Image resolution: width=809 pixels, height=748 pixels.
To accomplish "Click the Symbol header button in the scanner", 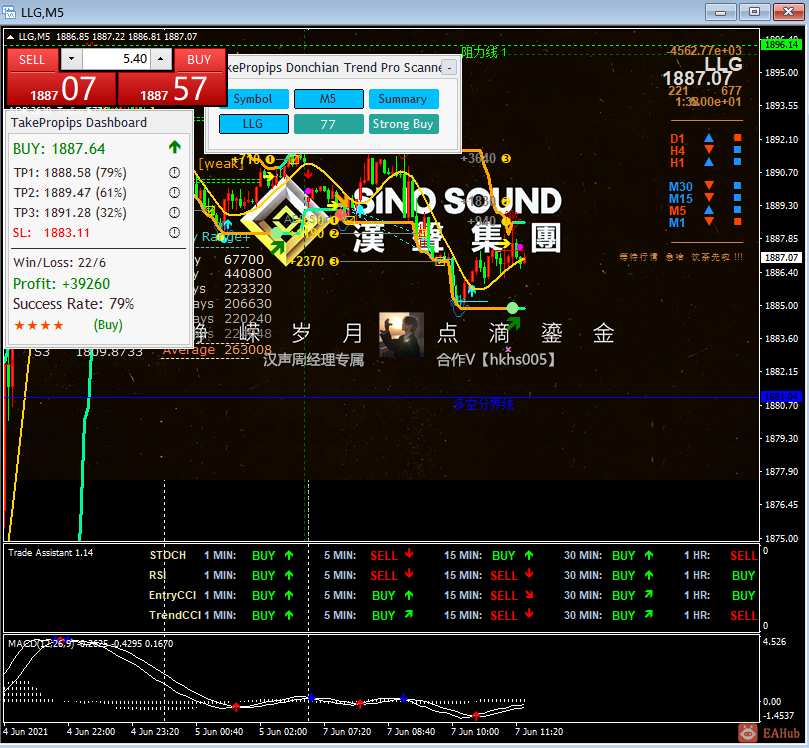I will 253,99.
